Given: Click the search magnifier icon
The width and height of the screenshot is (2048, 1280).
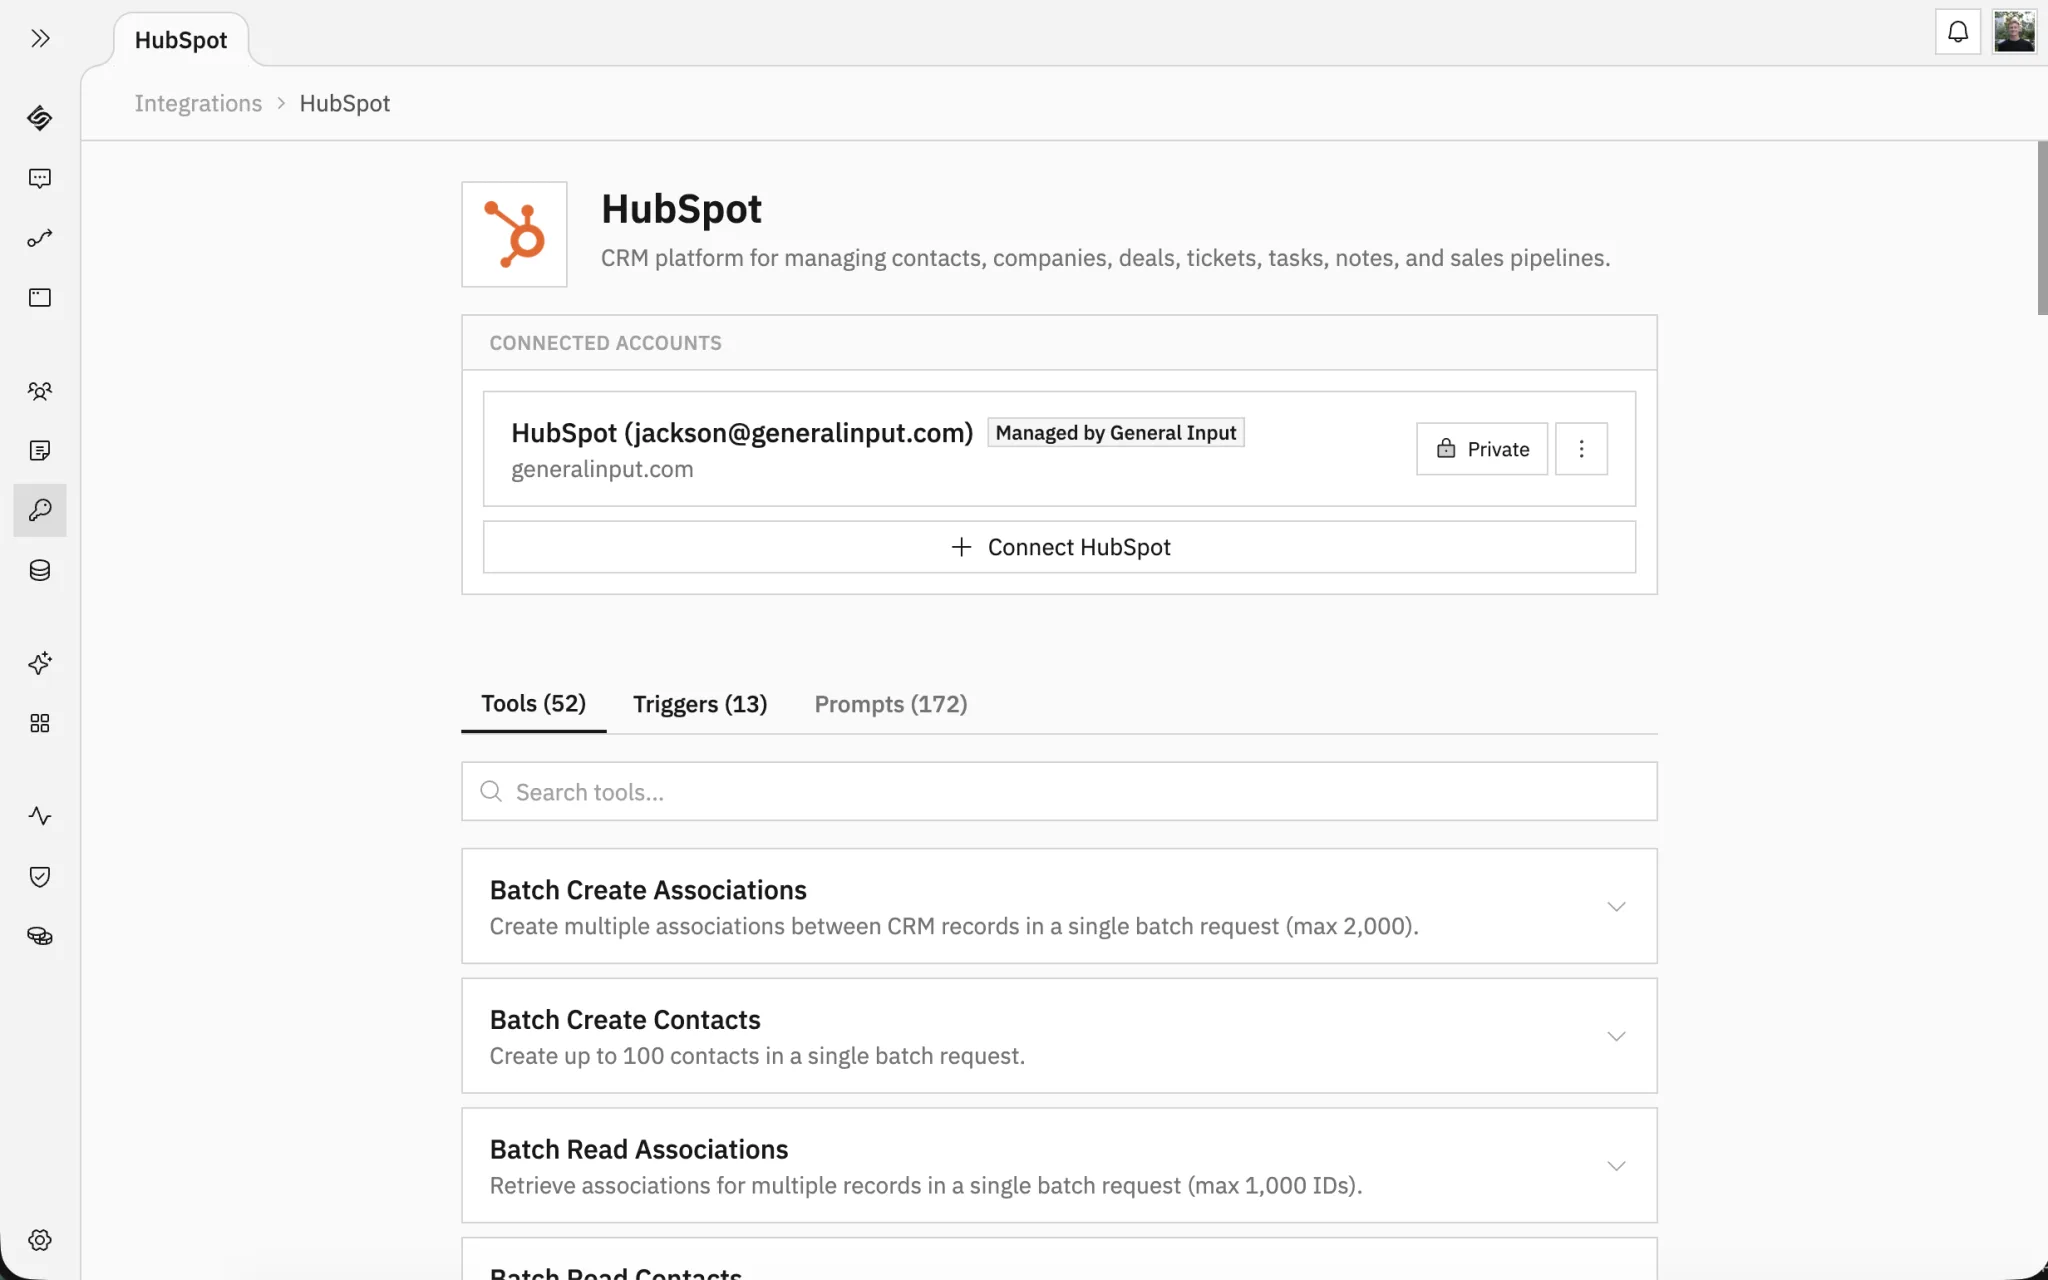Looking at the screenshot, I should (491, 792).
